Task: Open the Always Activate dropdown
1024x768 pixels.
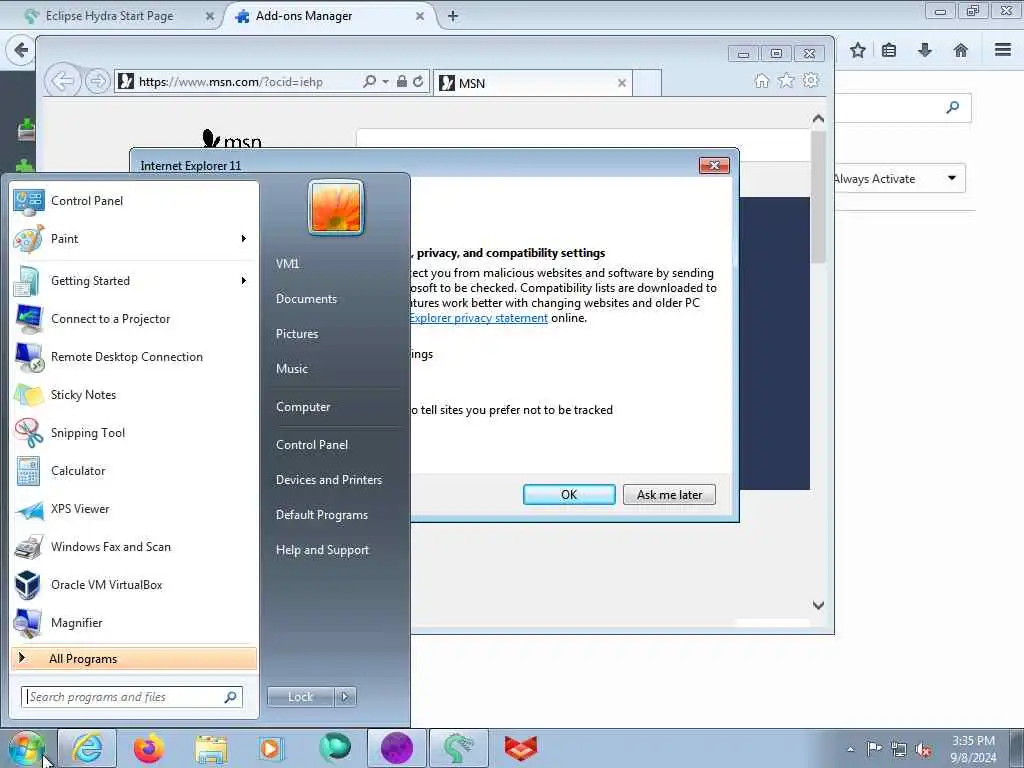Action: 899,178
